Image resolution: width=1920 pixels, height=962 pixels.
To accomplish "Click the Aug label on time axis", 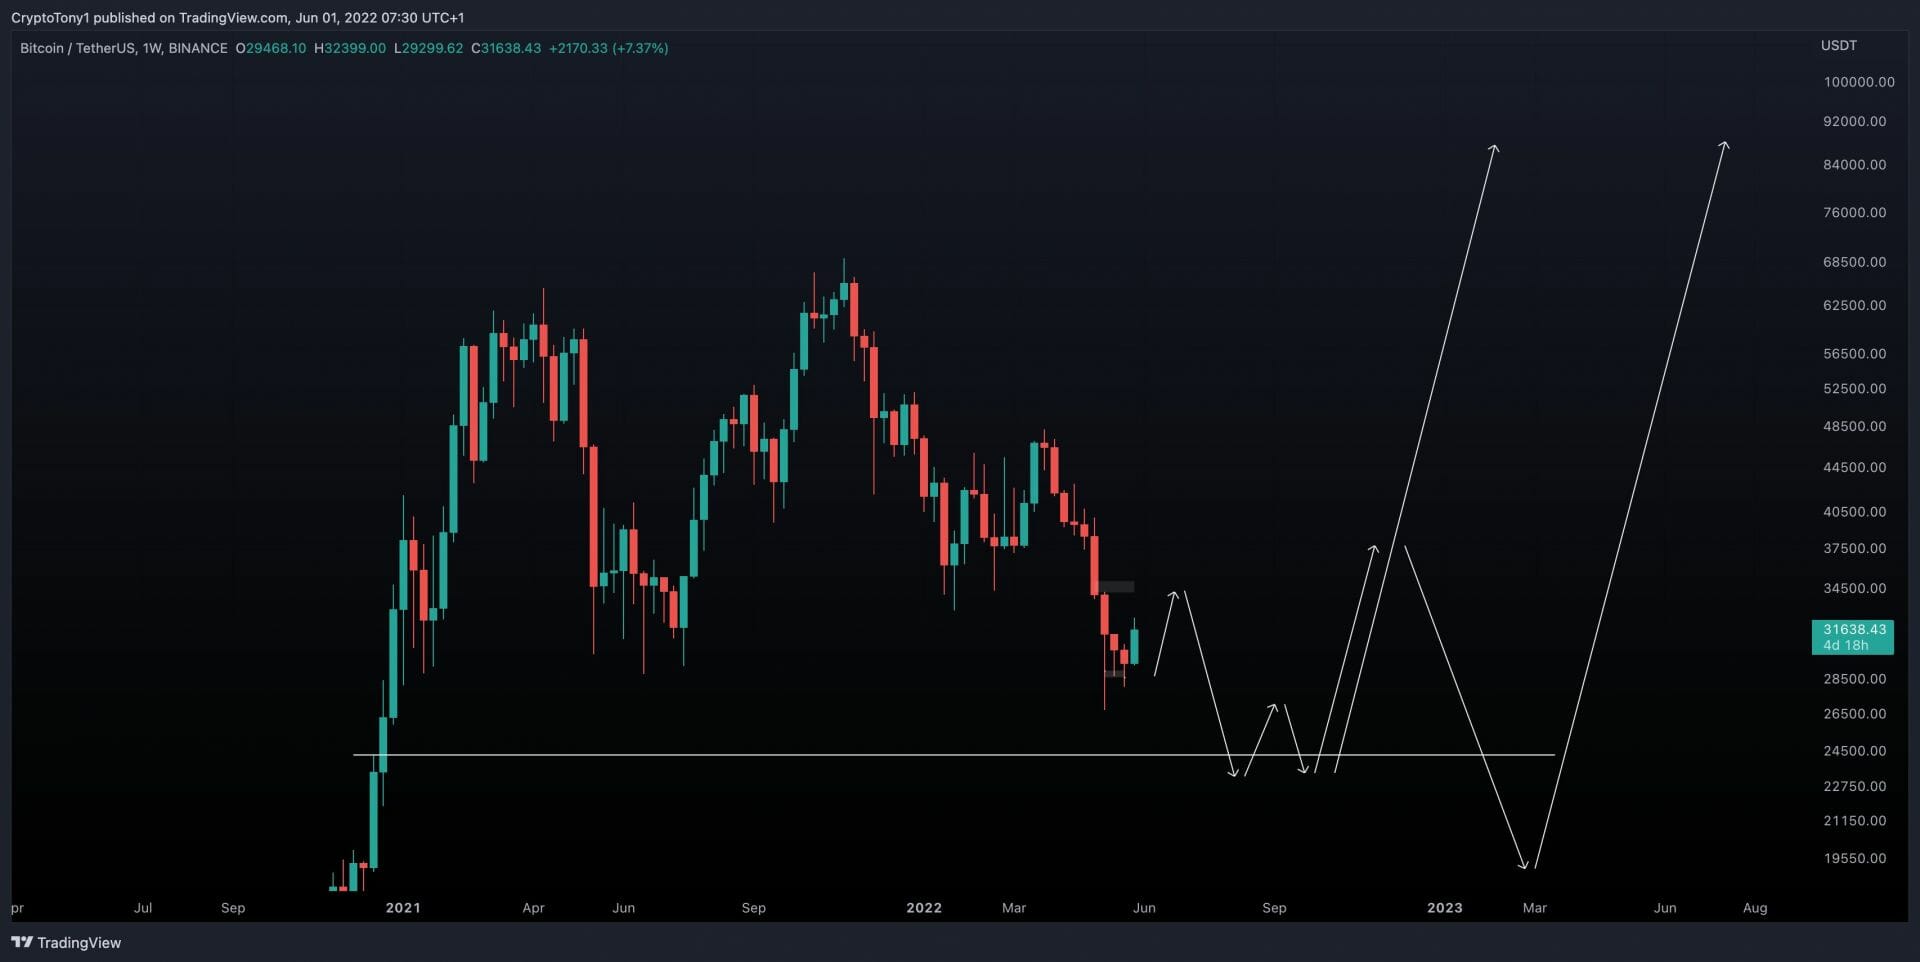I will tap(1754, 908).
